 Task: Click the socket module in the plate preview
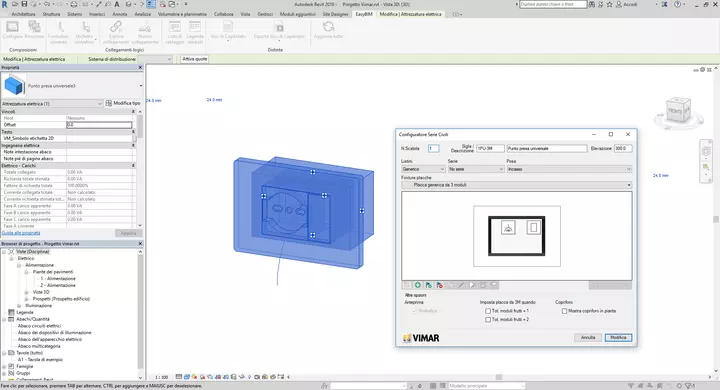click(x=508, y=227)
